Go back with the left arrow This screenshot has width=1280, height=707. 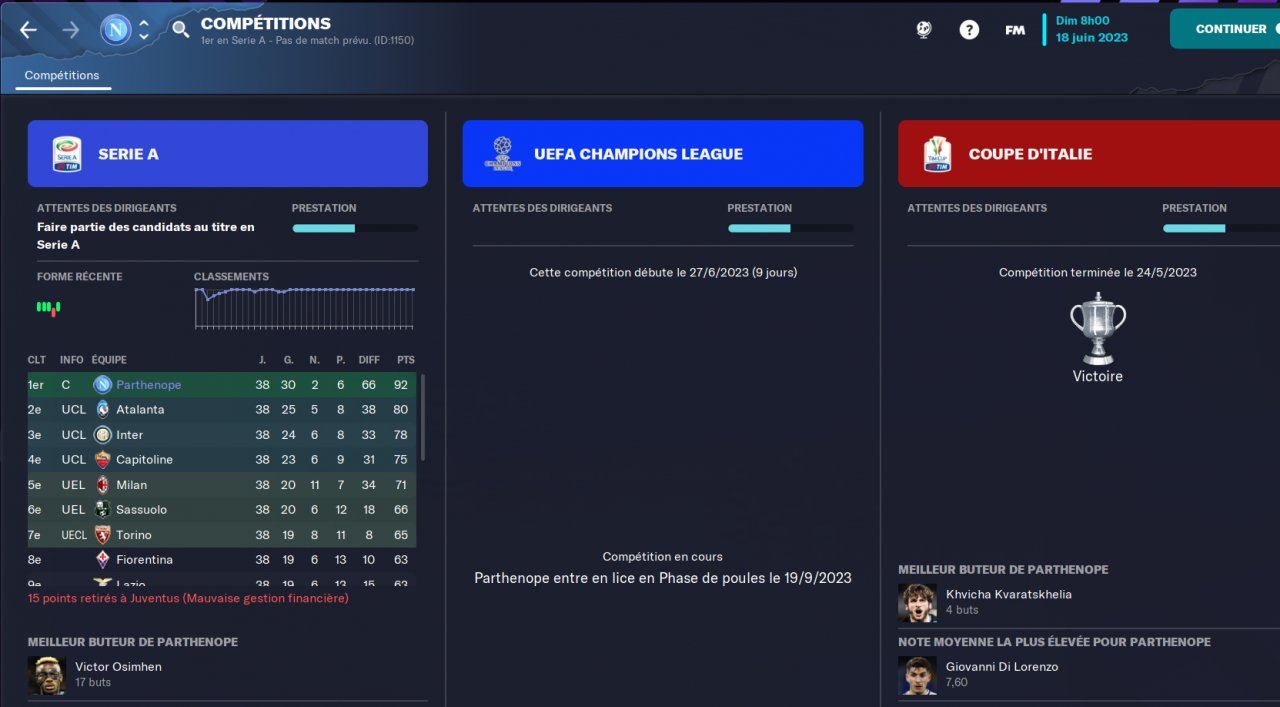[28, 29]
